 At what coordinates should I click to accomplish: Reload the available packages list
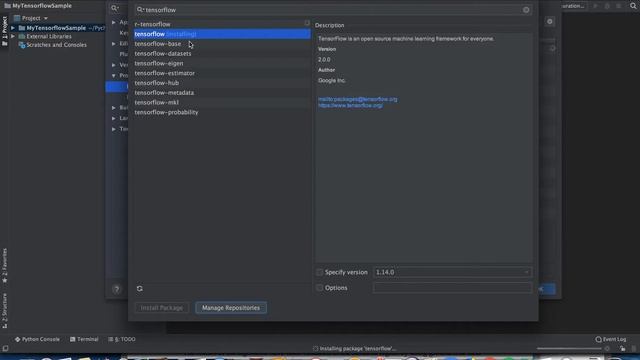pyautogui.click(x=140, y=289)
